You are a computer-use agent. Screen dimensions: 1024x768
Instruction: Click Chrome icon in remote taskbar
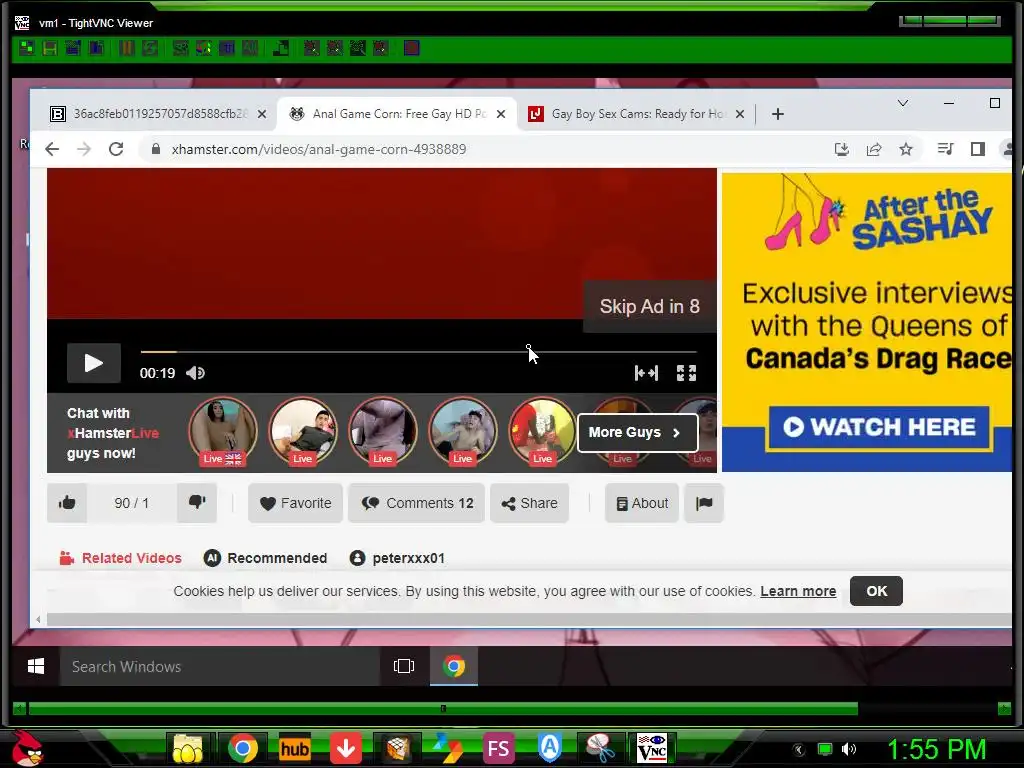tap(454, 666)
